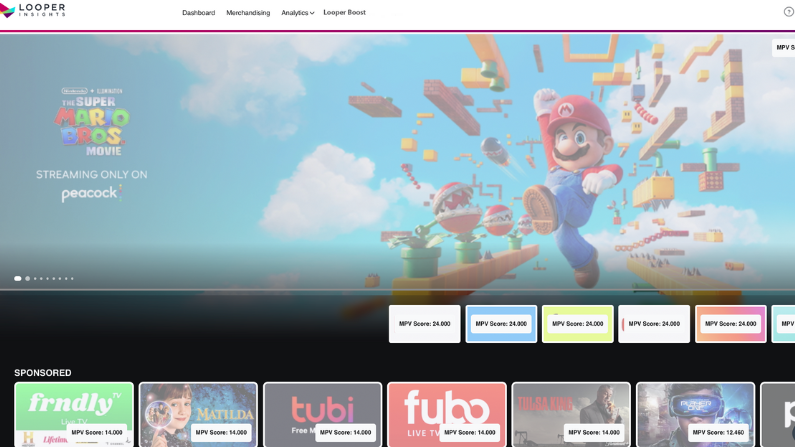Jump to the second carousel slide dot
795x447 pixels.
(27, 278)
